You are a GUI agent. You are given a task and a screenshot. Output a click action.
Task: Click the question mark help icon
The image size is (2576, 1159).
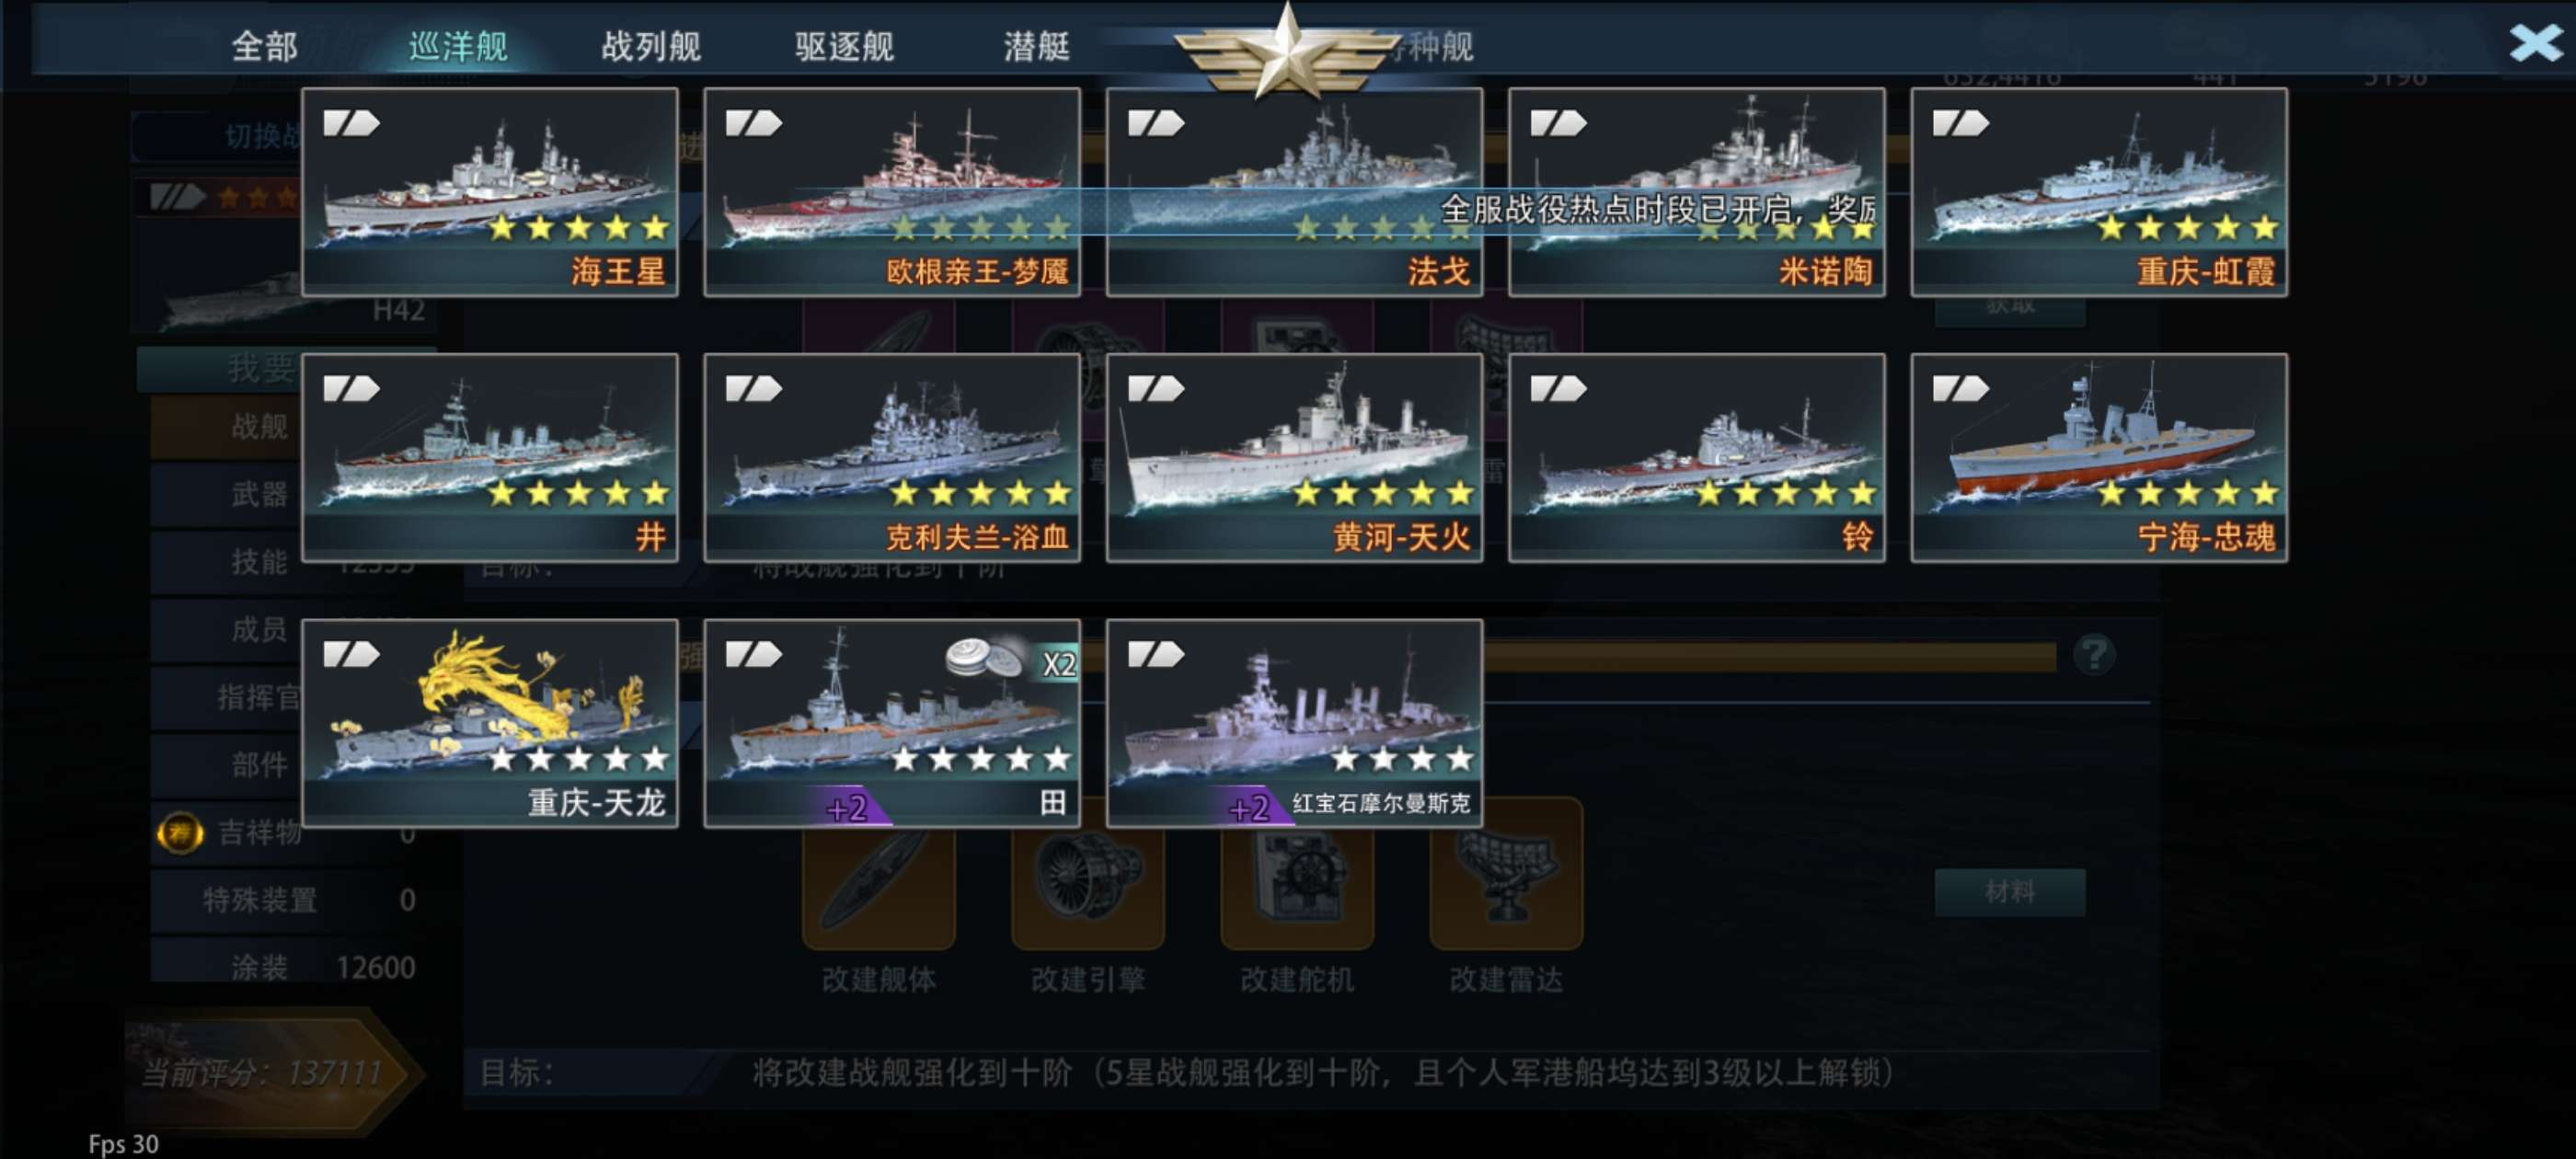coord(2094,656)
